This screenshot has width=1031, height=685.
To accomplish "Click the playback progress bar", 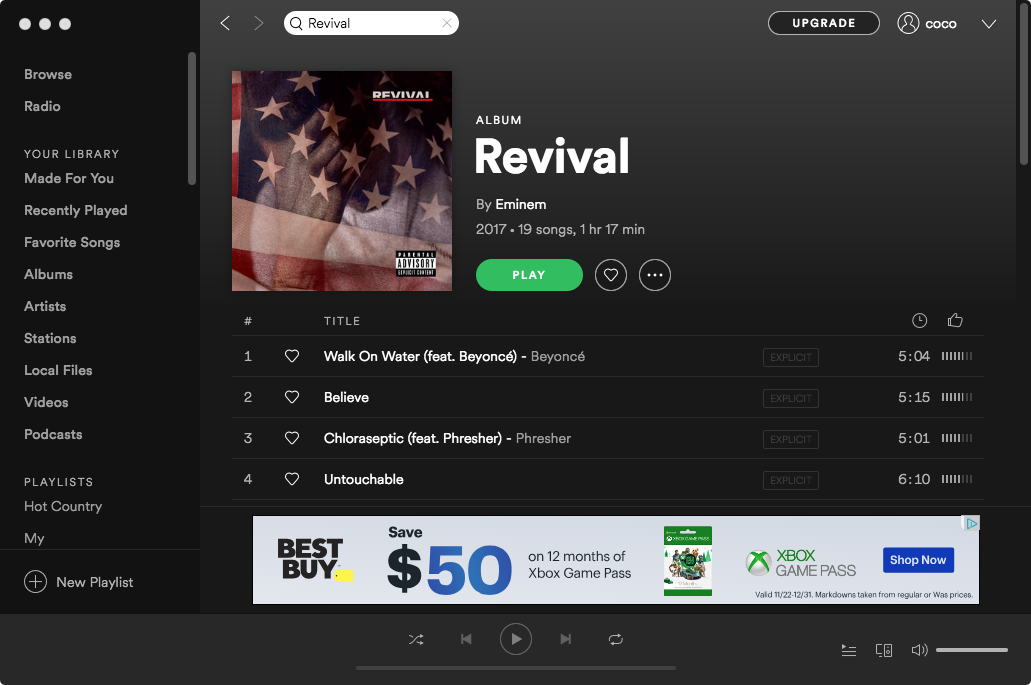I will [x=516, y=668].
